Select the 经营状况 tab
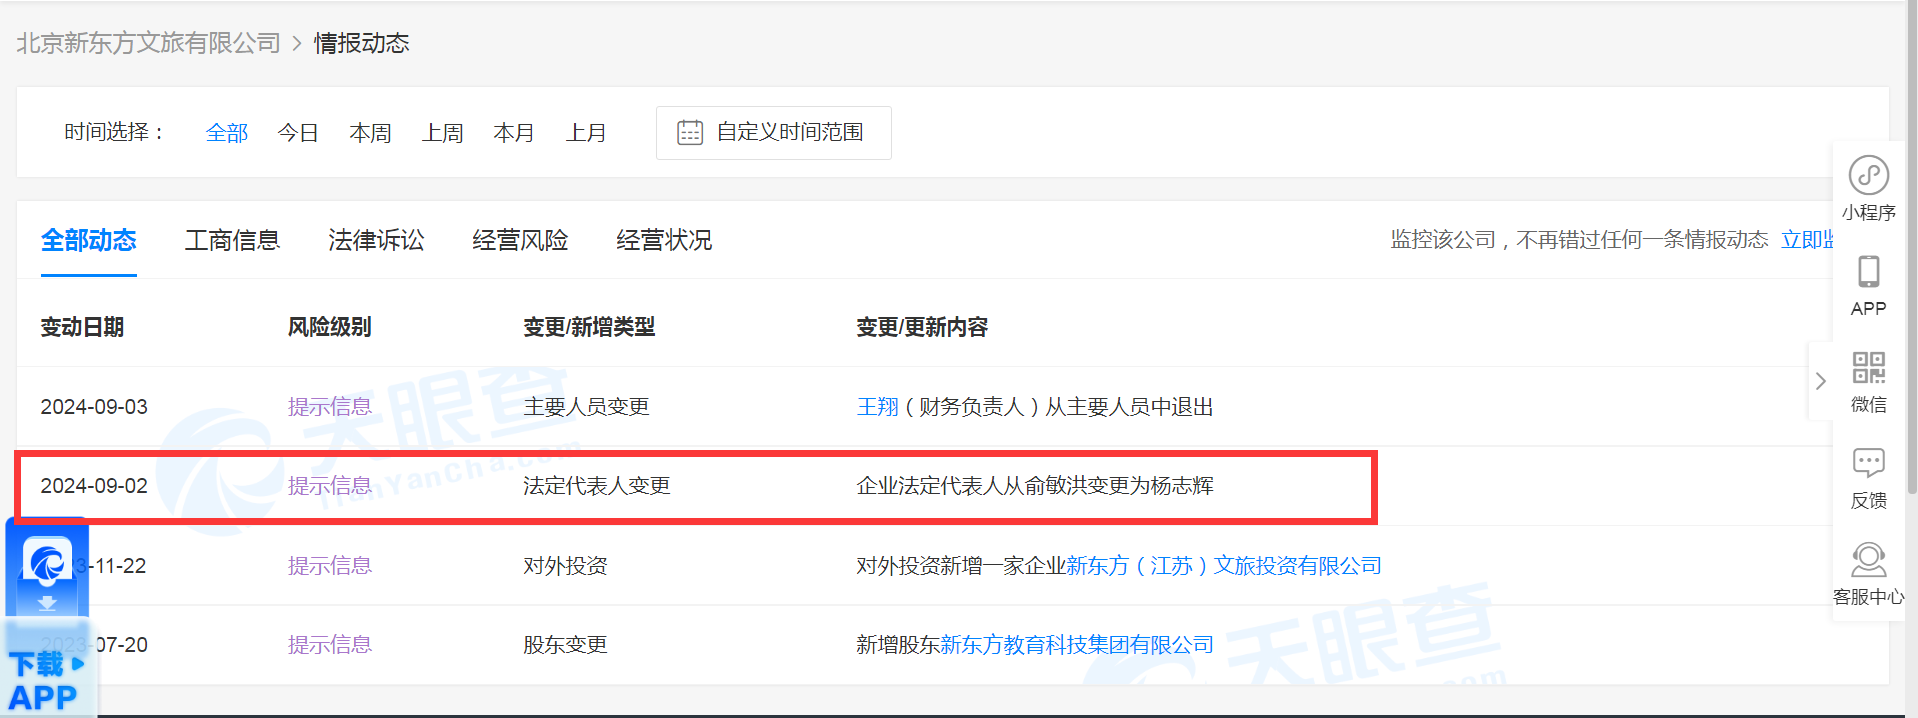The width and height of the screenshot is (1918, 718). (x=664, y=240)
